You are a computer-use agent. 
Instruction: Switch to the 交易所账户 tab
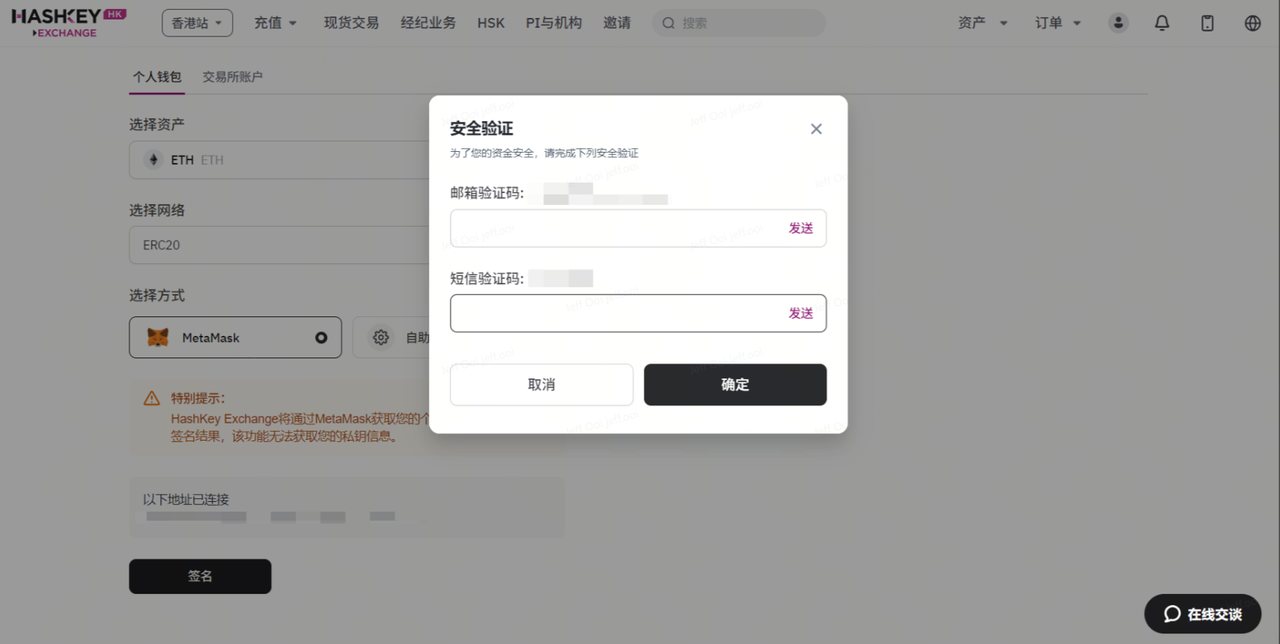point(232,77)
